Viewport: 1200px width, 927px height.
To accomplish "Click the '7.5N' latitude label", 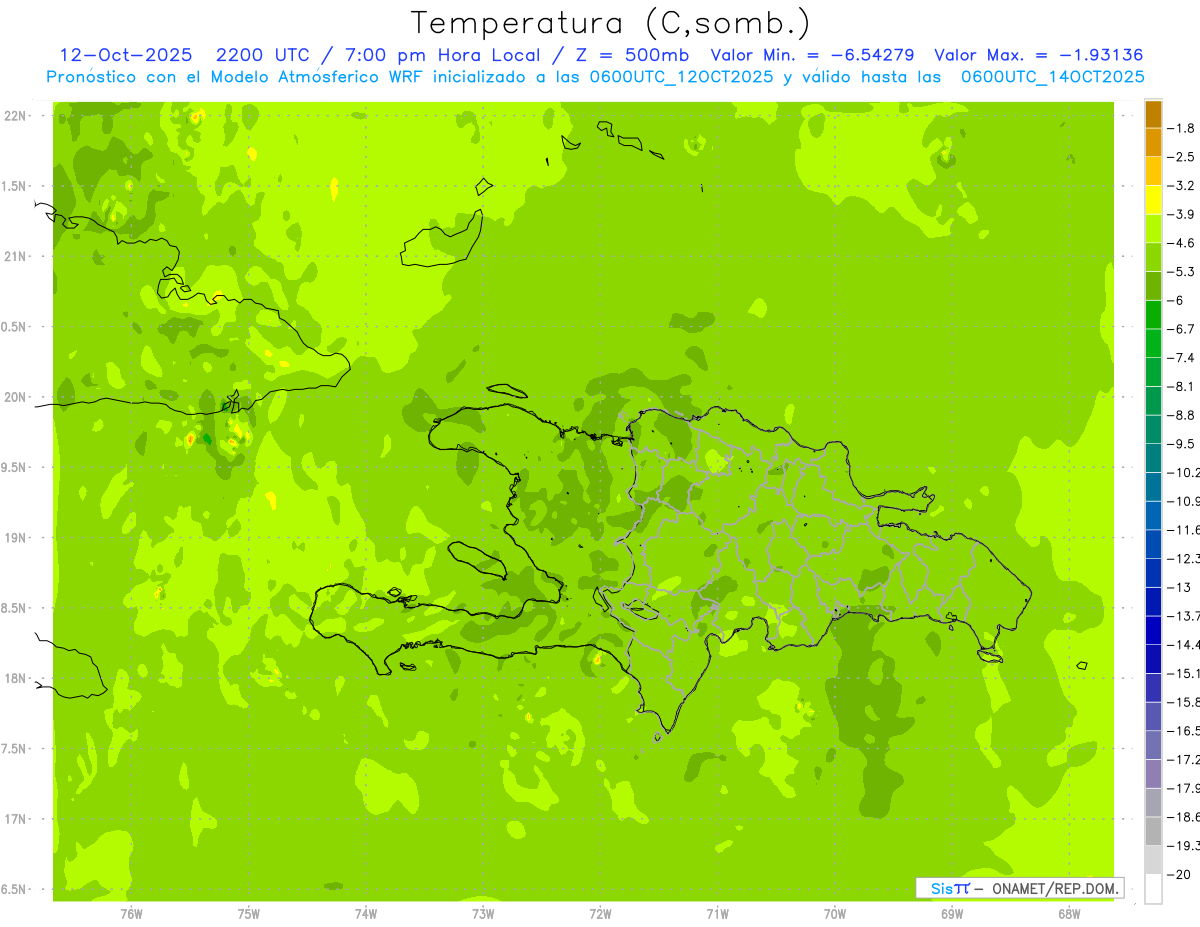I will [x=13, y=749].
